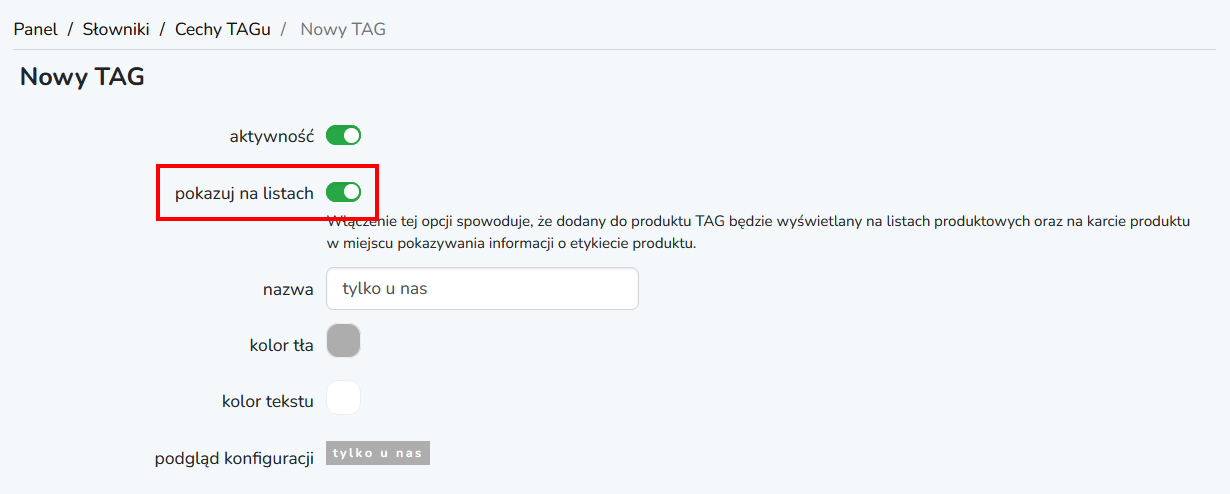Click the kolor tekstu label
Screen dimensions: 1230x494
tap(267, 402)
